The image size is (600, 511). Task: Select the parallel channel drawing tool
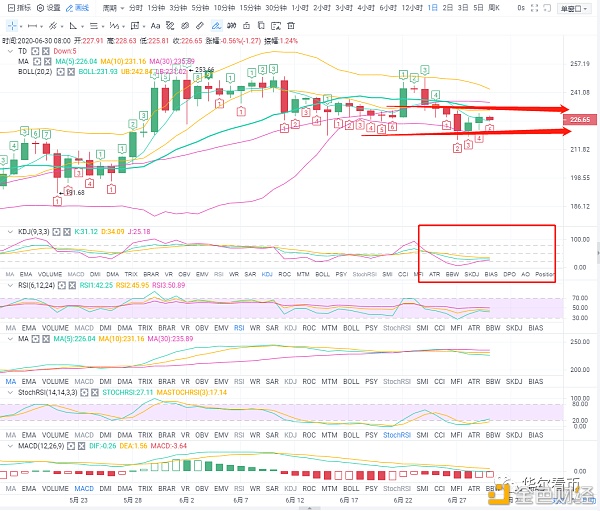pyautogui.click(x=53, y=26)
